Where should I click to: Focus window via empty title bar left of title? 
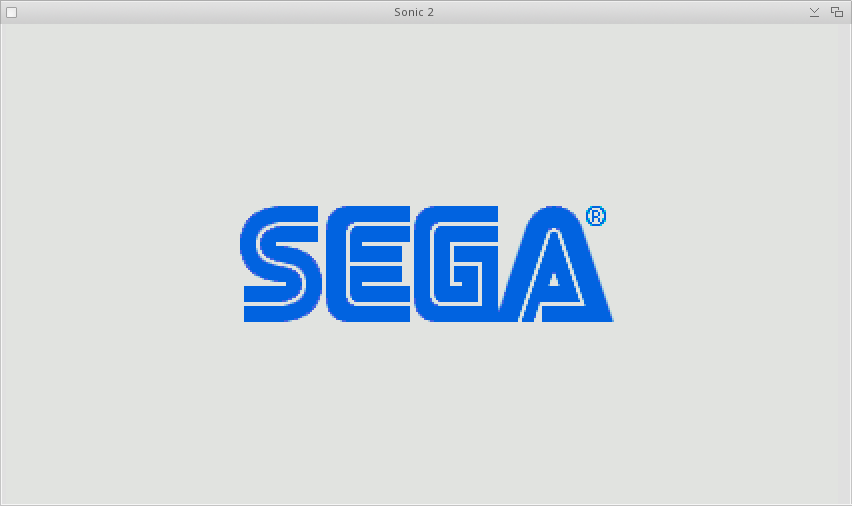click(x=200, y=12)
